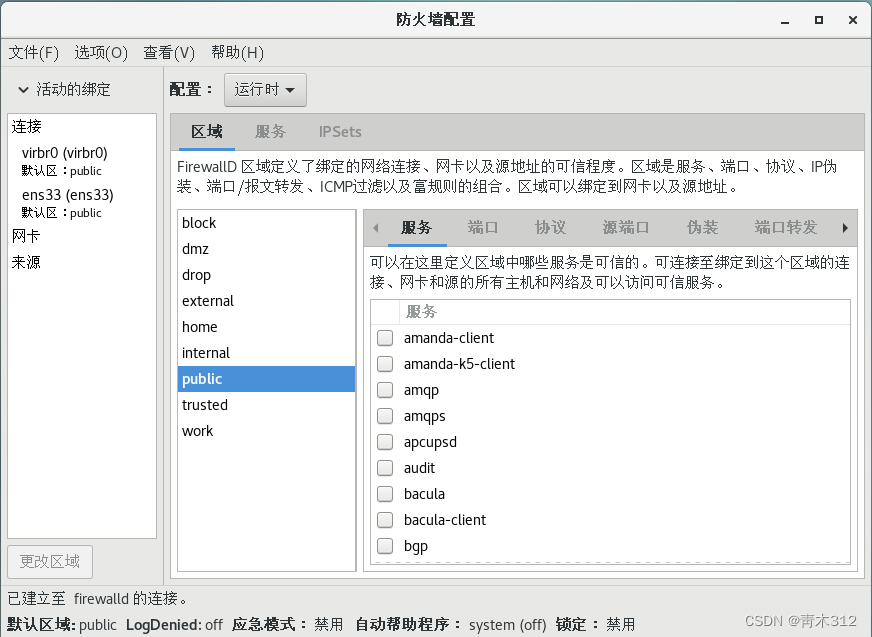This screenshot has height=637, width=872.
Task: Maximize the 防火墙配置 window
Action: (x=819, y=21)
